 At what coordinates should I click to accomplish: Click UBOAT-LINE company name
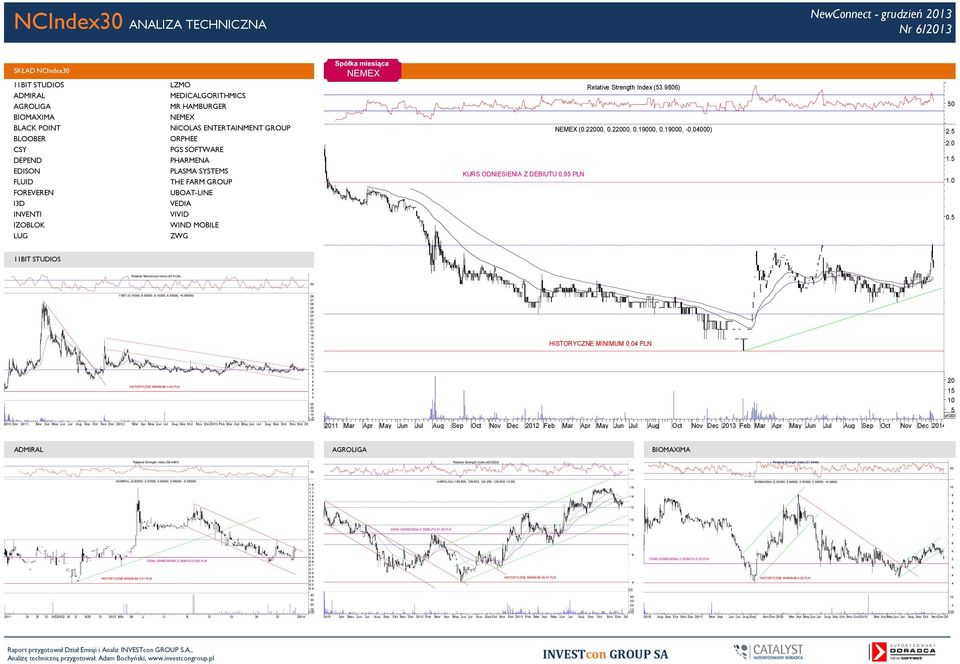coord(192,193)
